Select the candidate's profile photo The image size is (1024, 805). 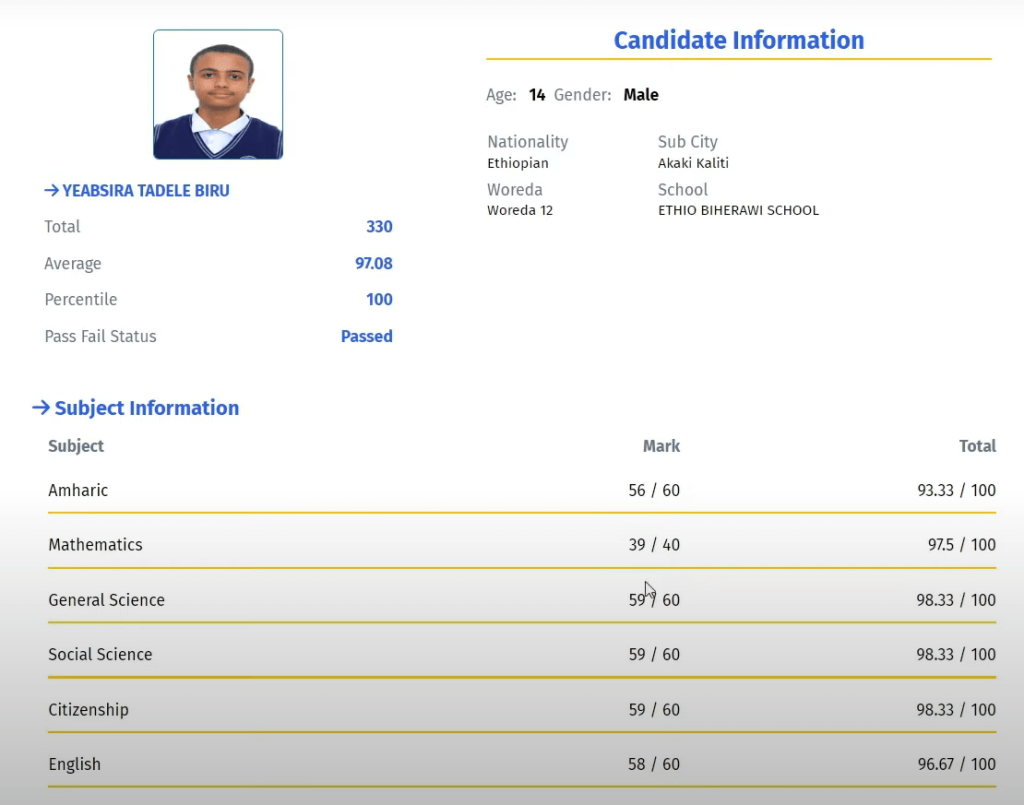click(217, 95)
